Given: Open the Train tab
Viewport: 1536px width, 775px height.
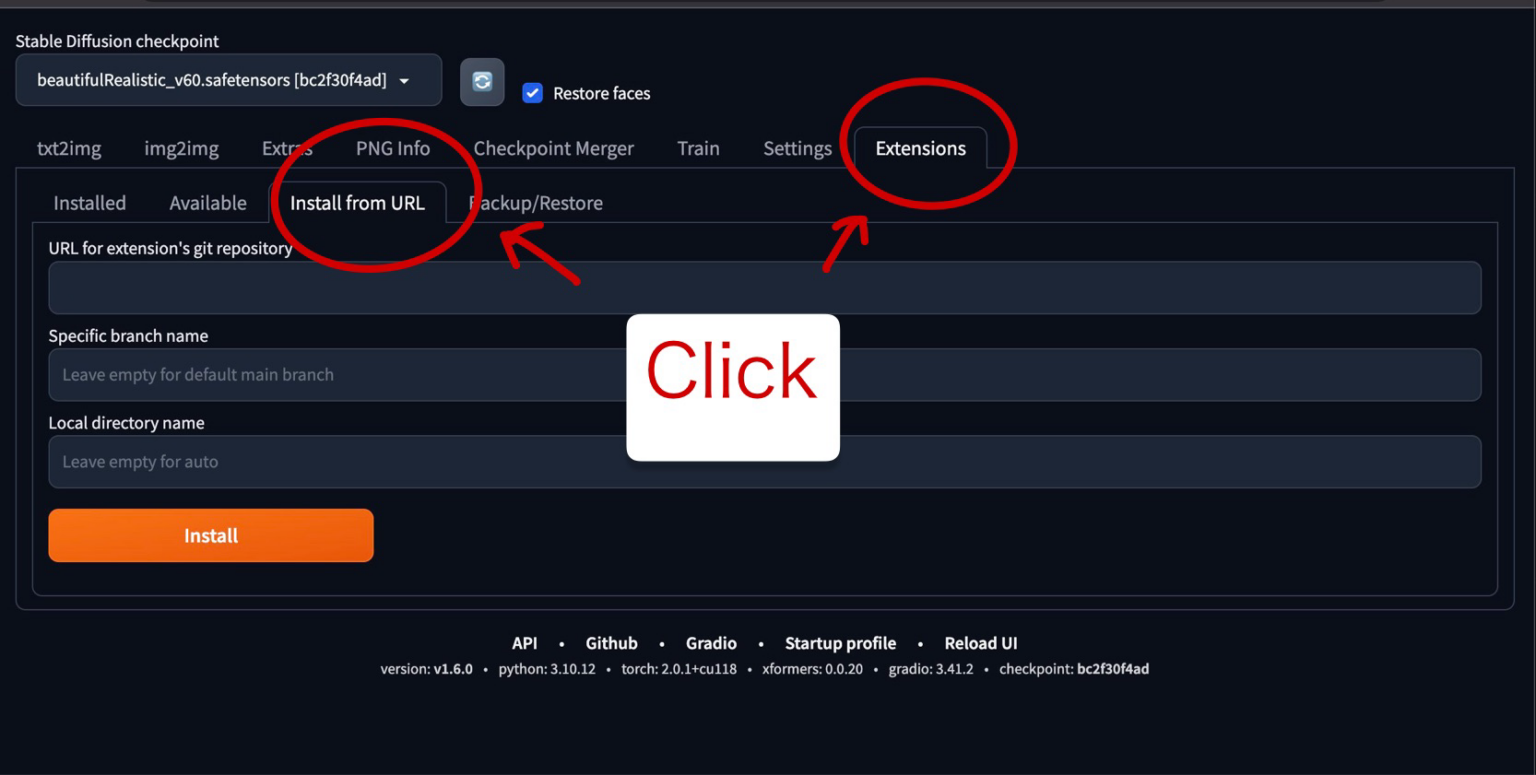Looking at the screenshot, I should point(698,148).
